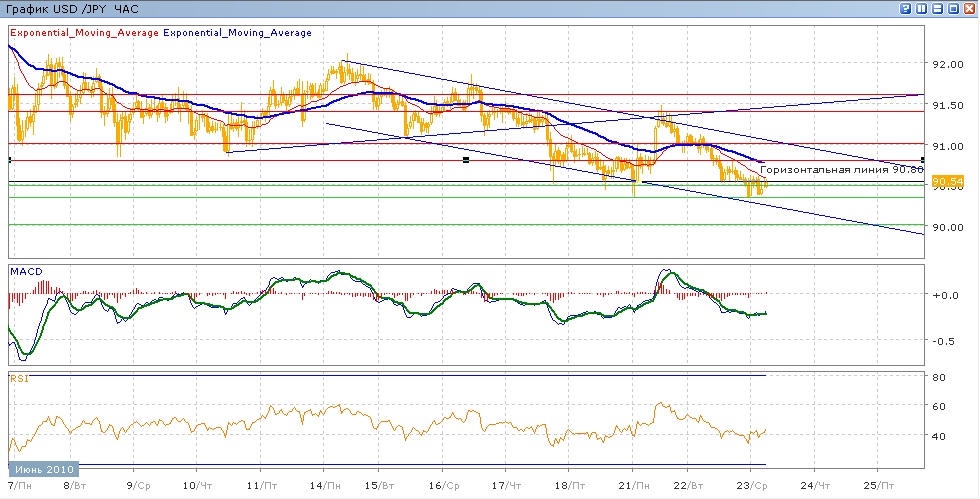The width and height of the screenshot is (980, 499).
Task: Click the right end handle of horizontal line
Action: tap(922, 160)
